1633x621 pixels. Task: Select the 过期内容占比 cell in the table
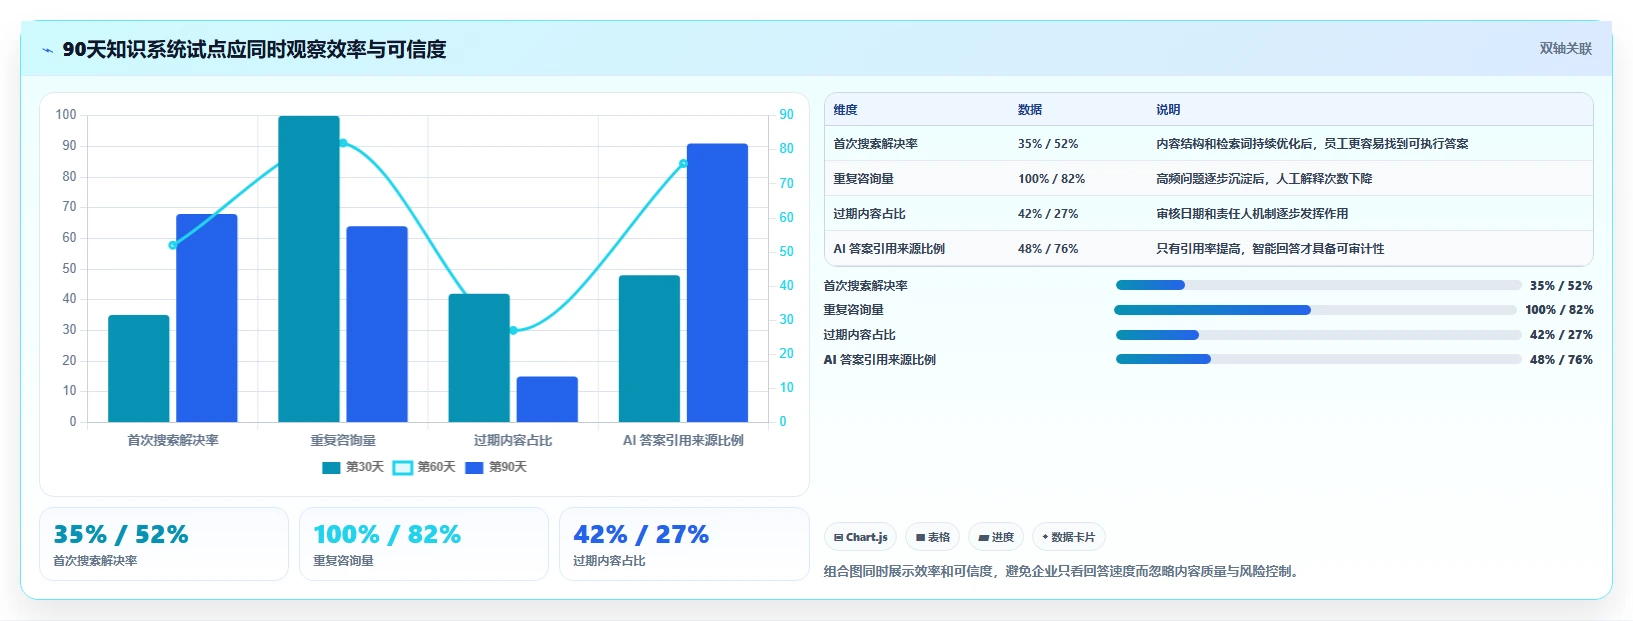click(869, 214)
